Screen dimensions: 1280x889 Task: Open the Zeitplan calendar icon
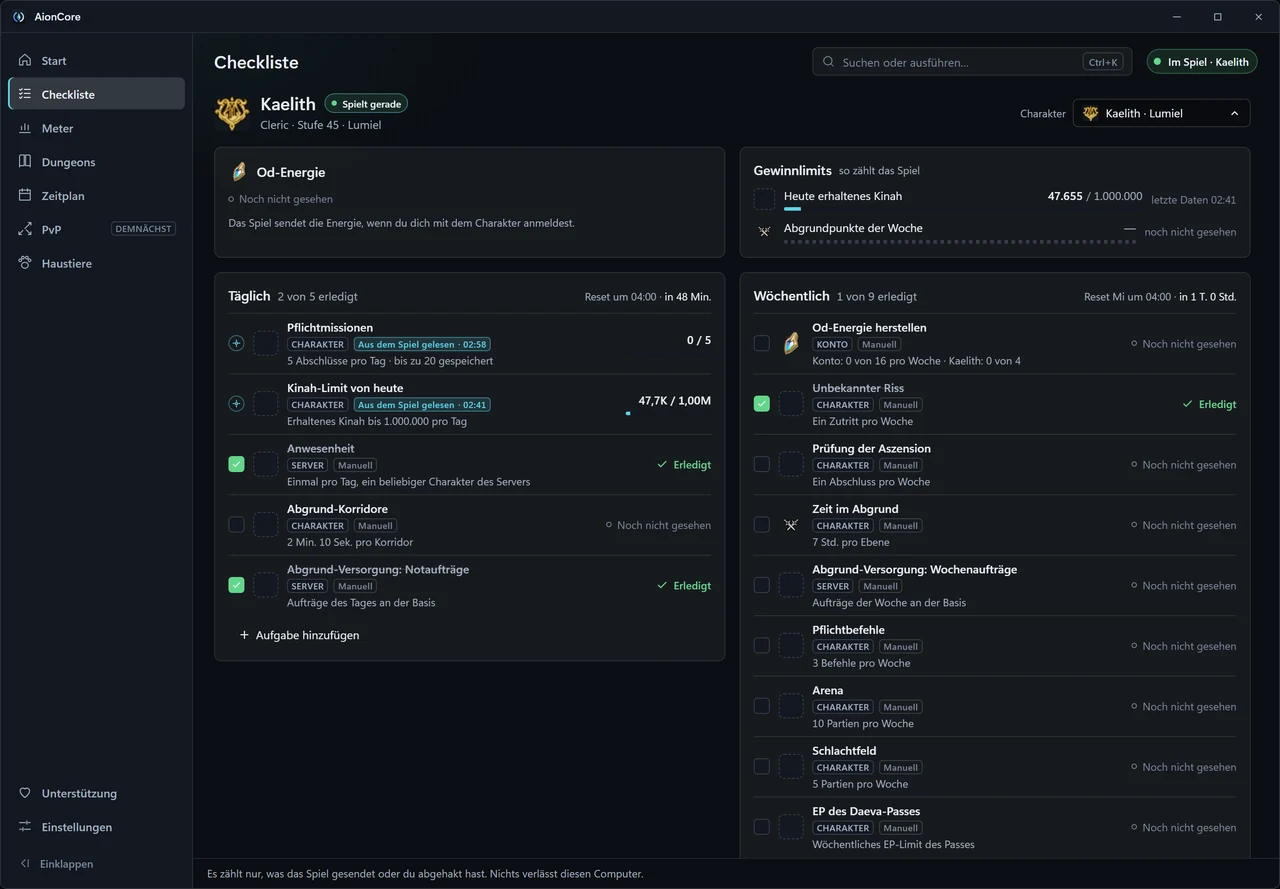tap(25, 196)
